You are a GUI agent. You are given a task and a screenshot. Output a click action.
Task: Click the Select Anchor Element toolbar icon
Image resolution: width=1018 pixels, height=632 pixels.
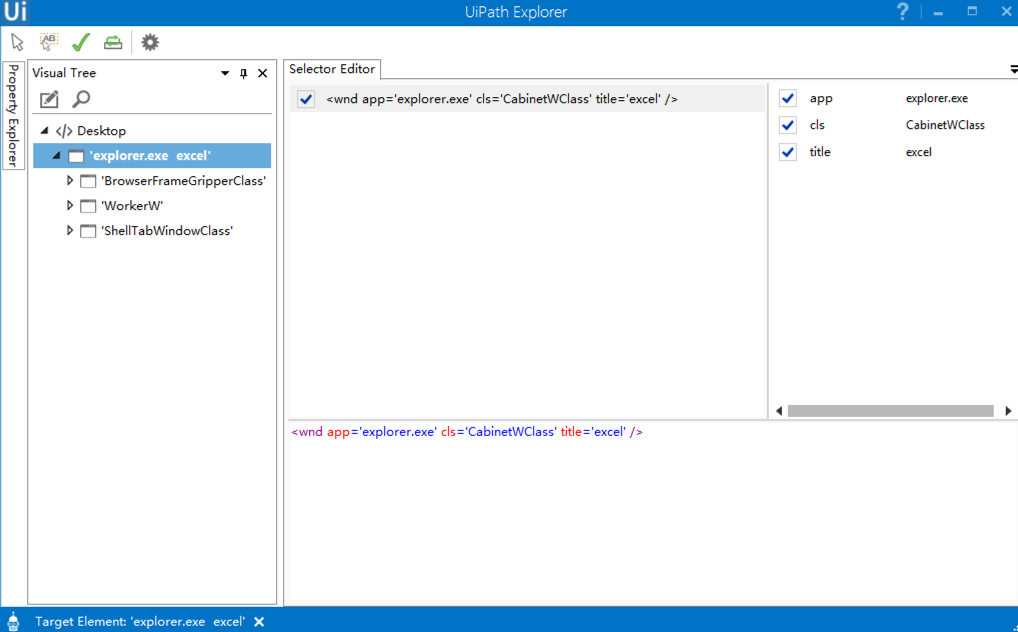pos(48,42)
